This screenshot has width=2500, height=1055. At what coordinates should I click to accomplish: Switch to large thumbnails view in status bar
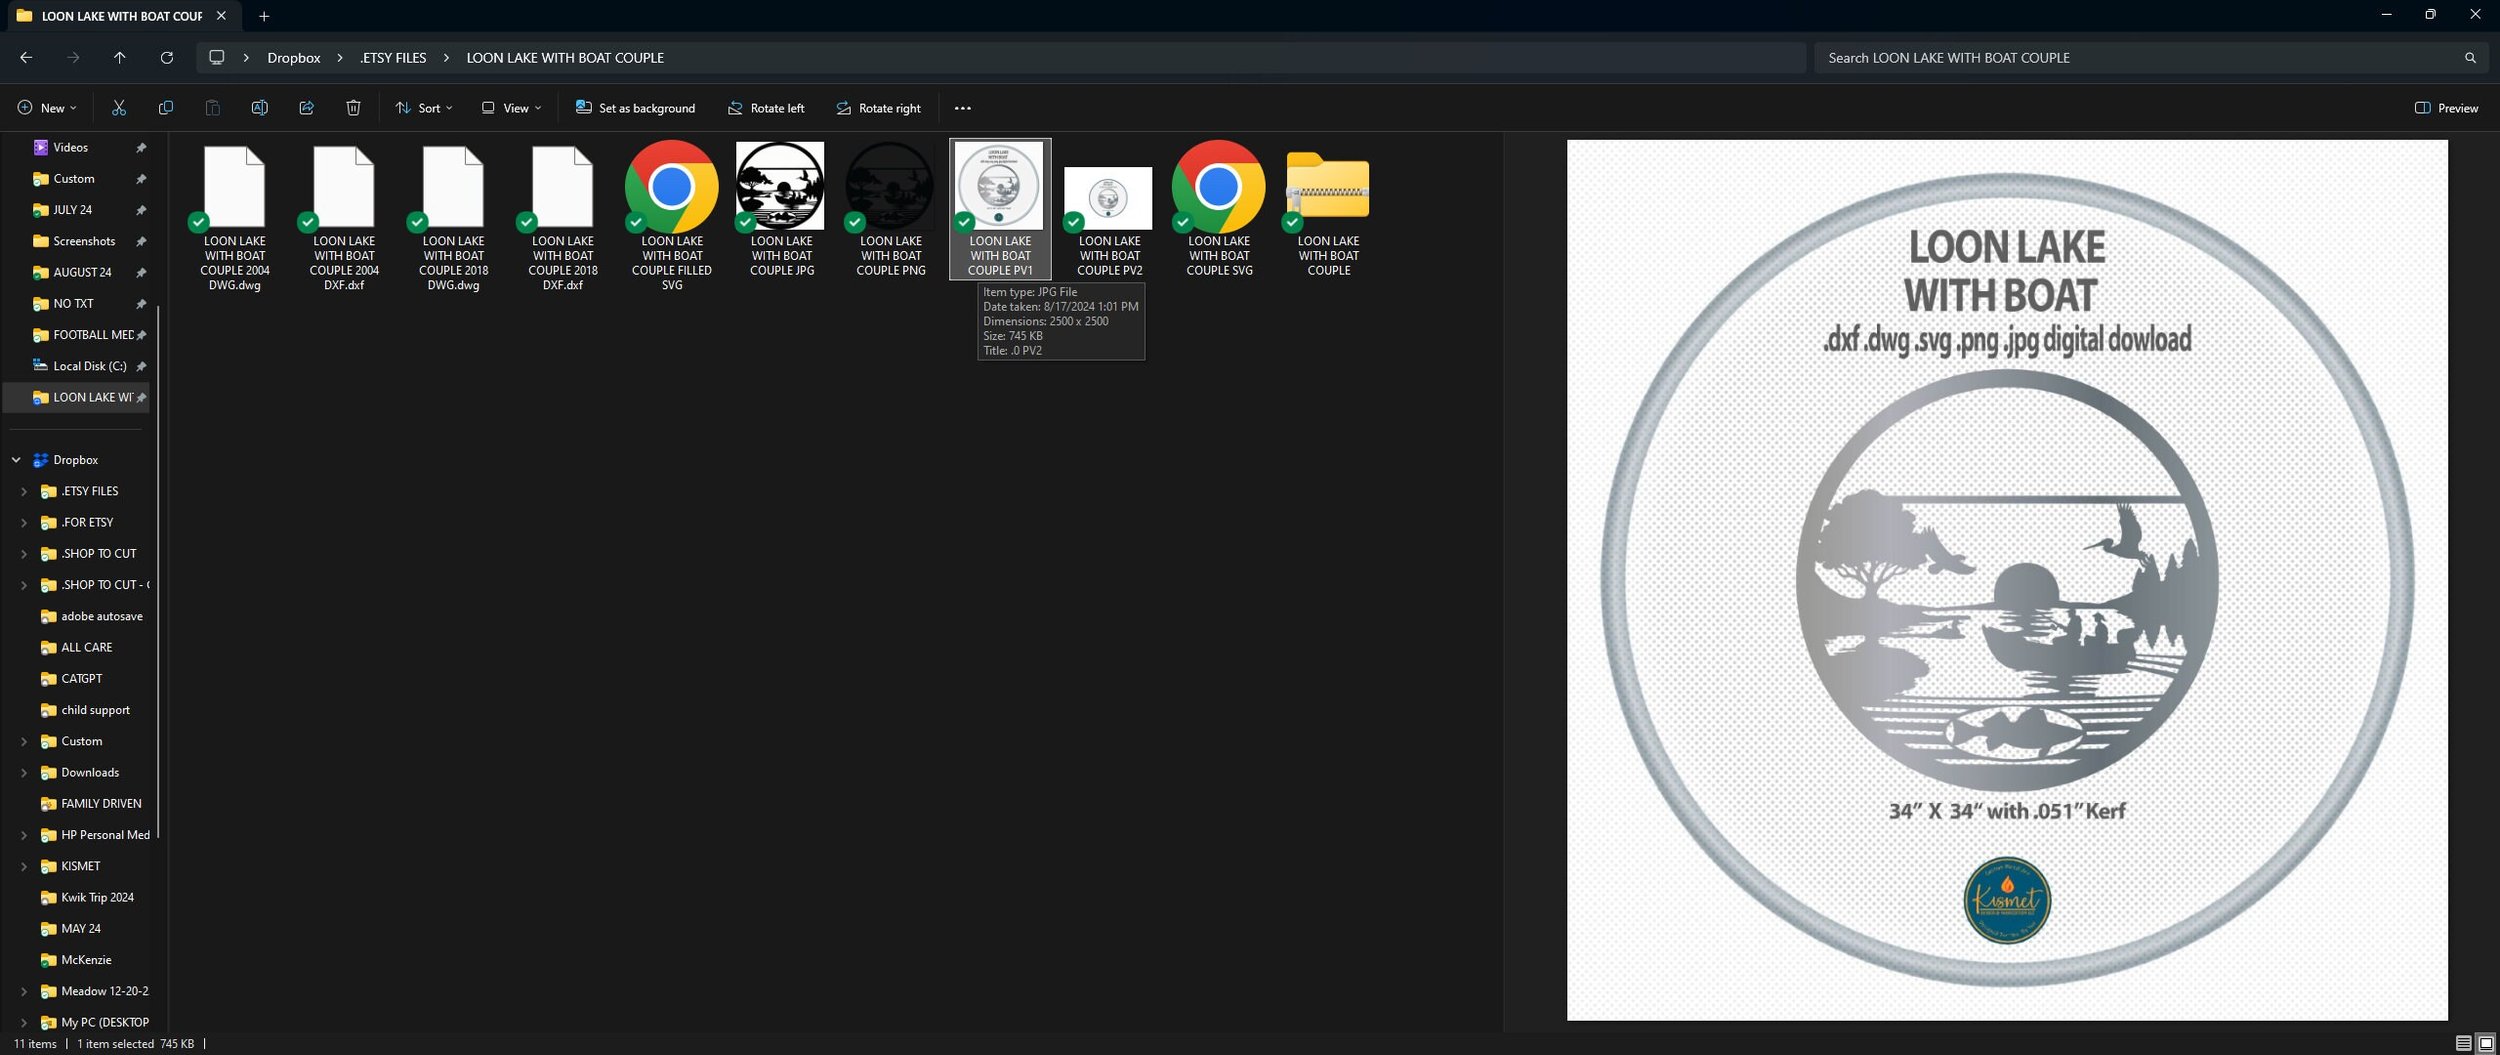pos(2485,1043)
